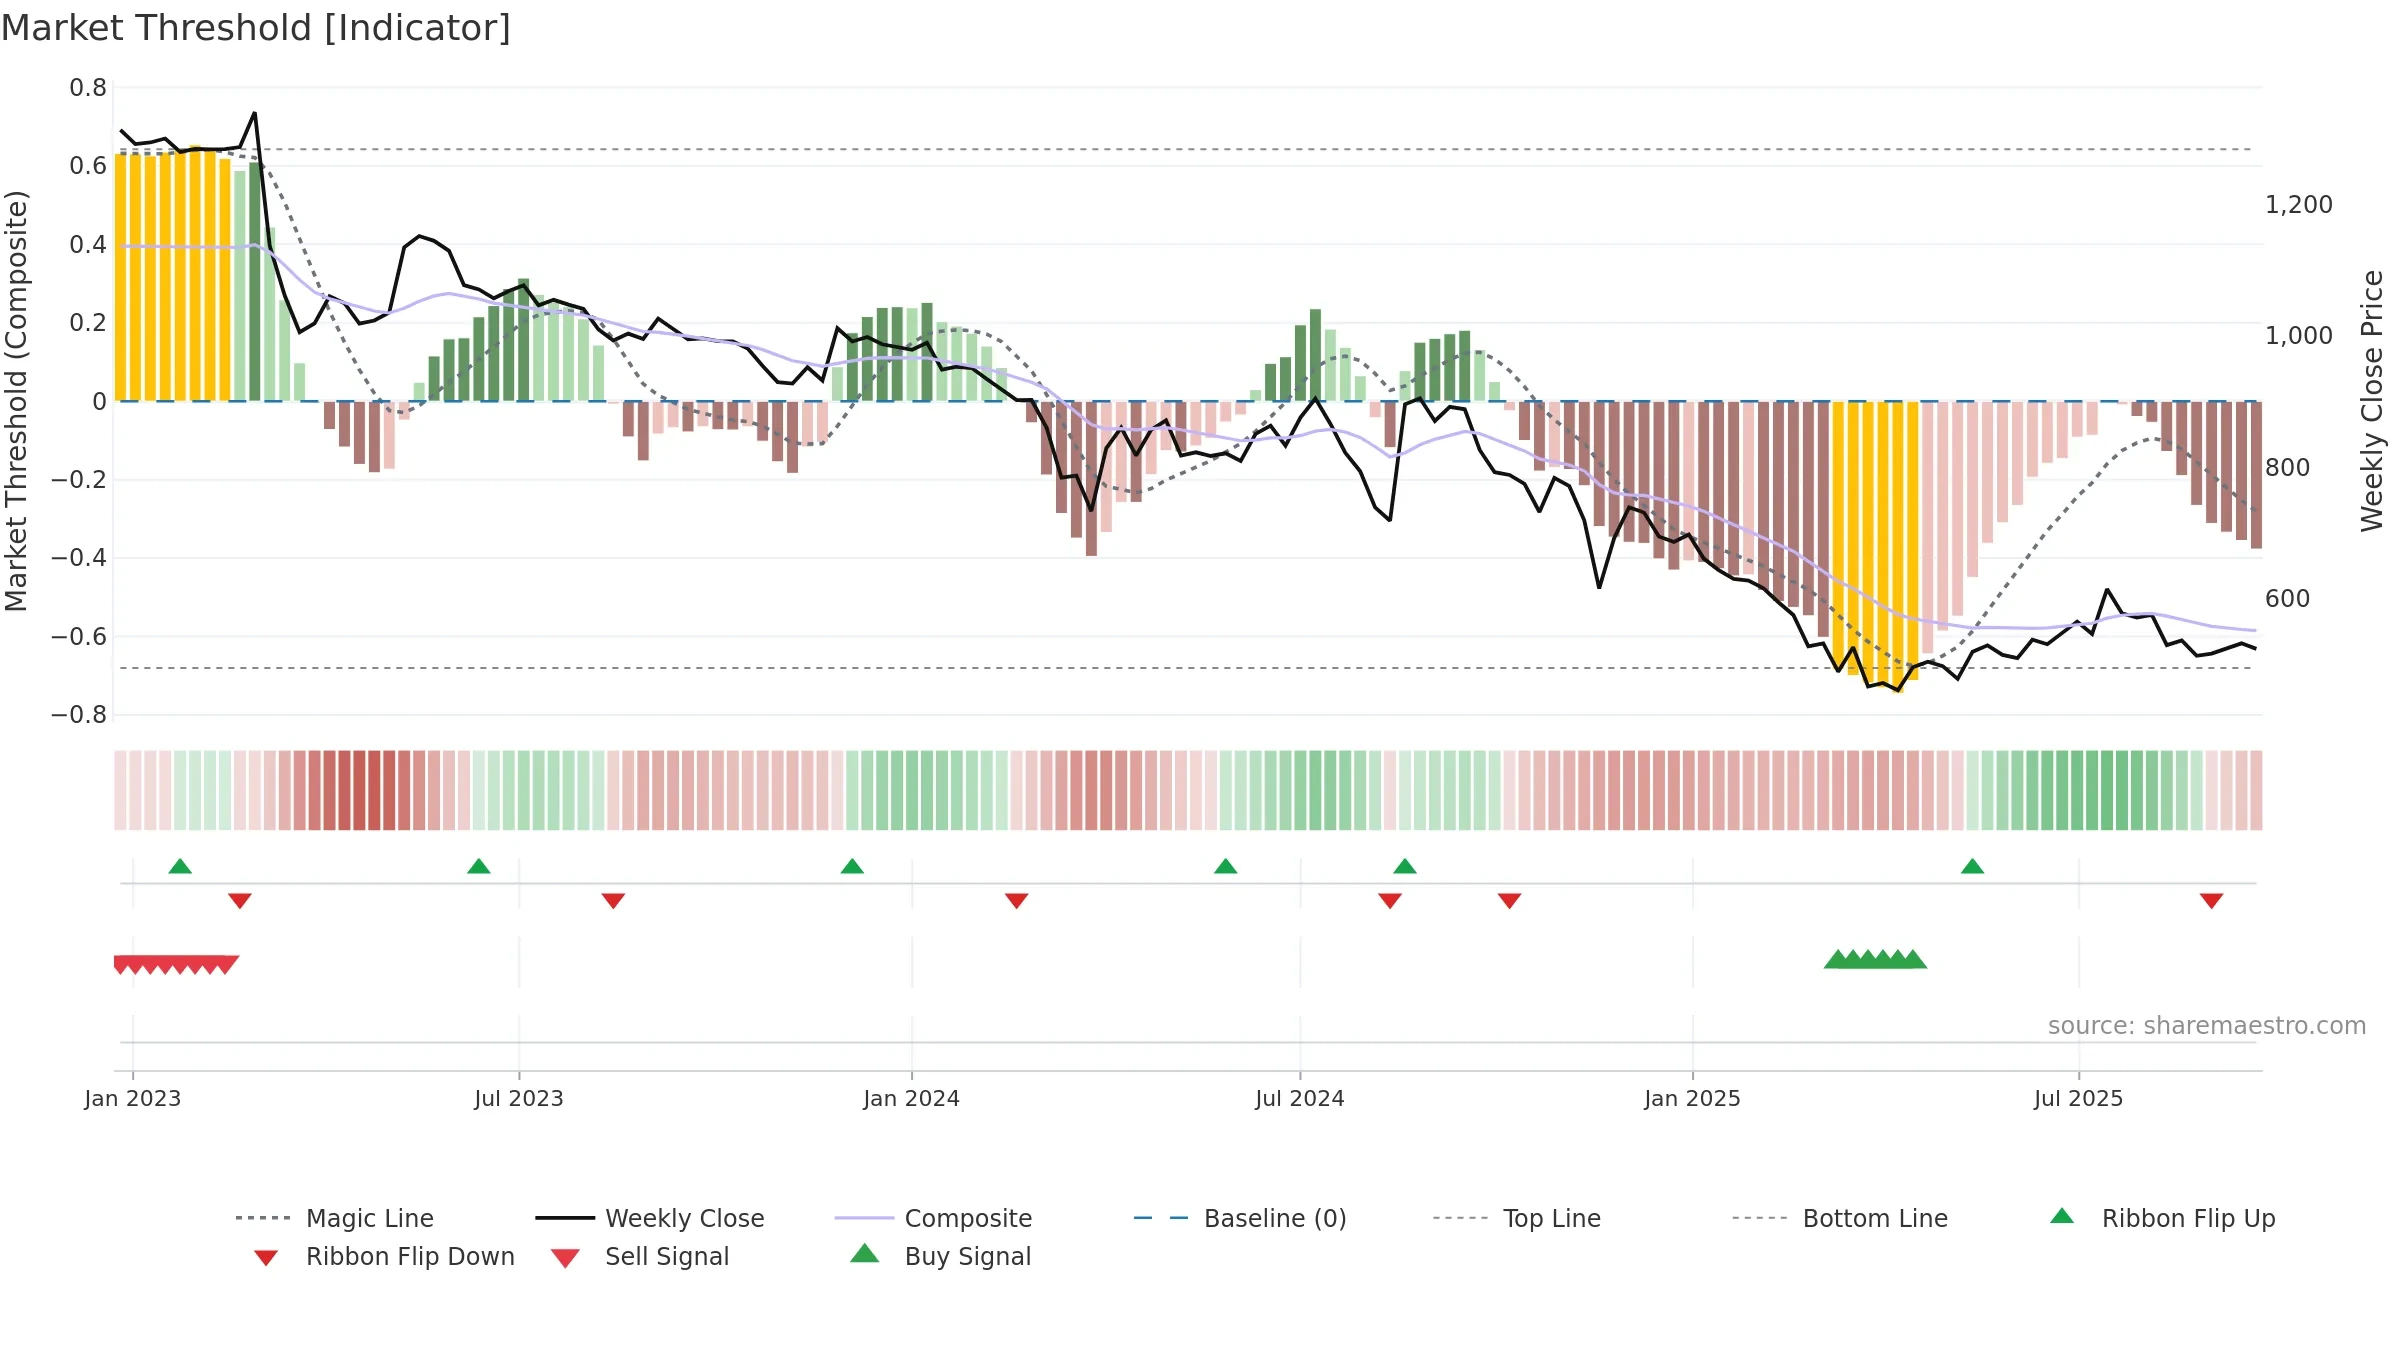Click the 800 right axis price label

[2288, 468]
